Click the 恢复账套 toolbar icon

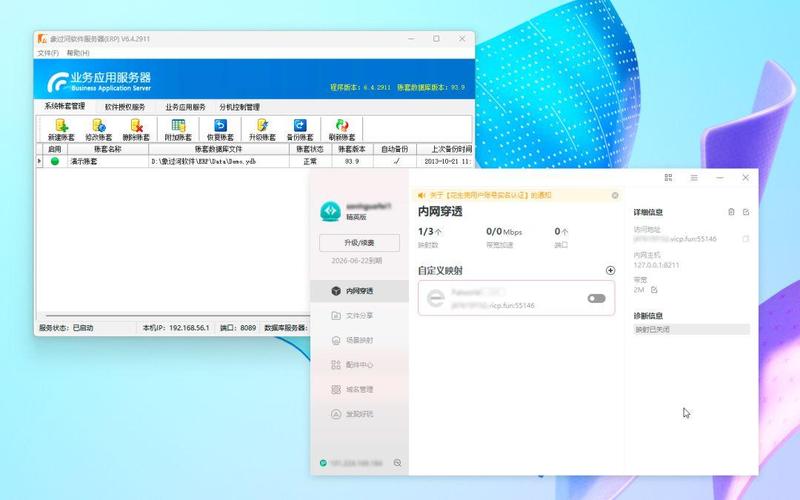click(x=220, y=130)
